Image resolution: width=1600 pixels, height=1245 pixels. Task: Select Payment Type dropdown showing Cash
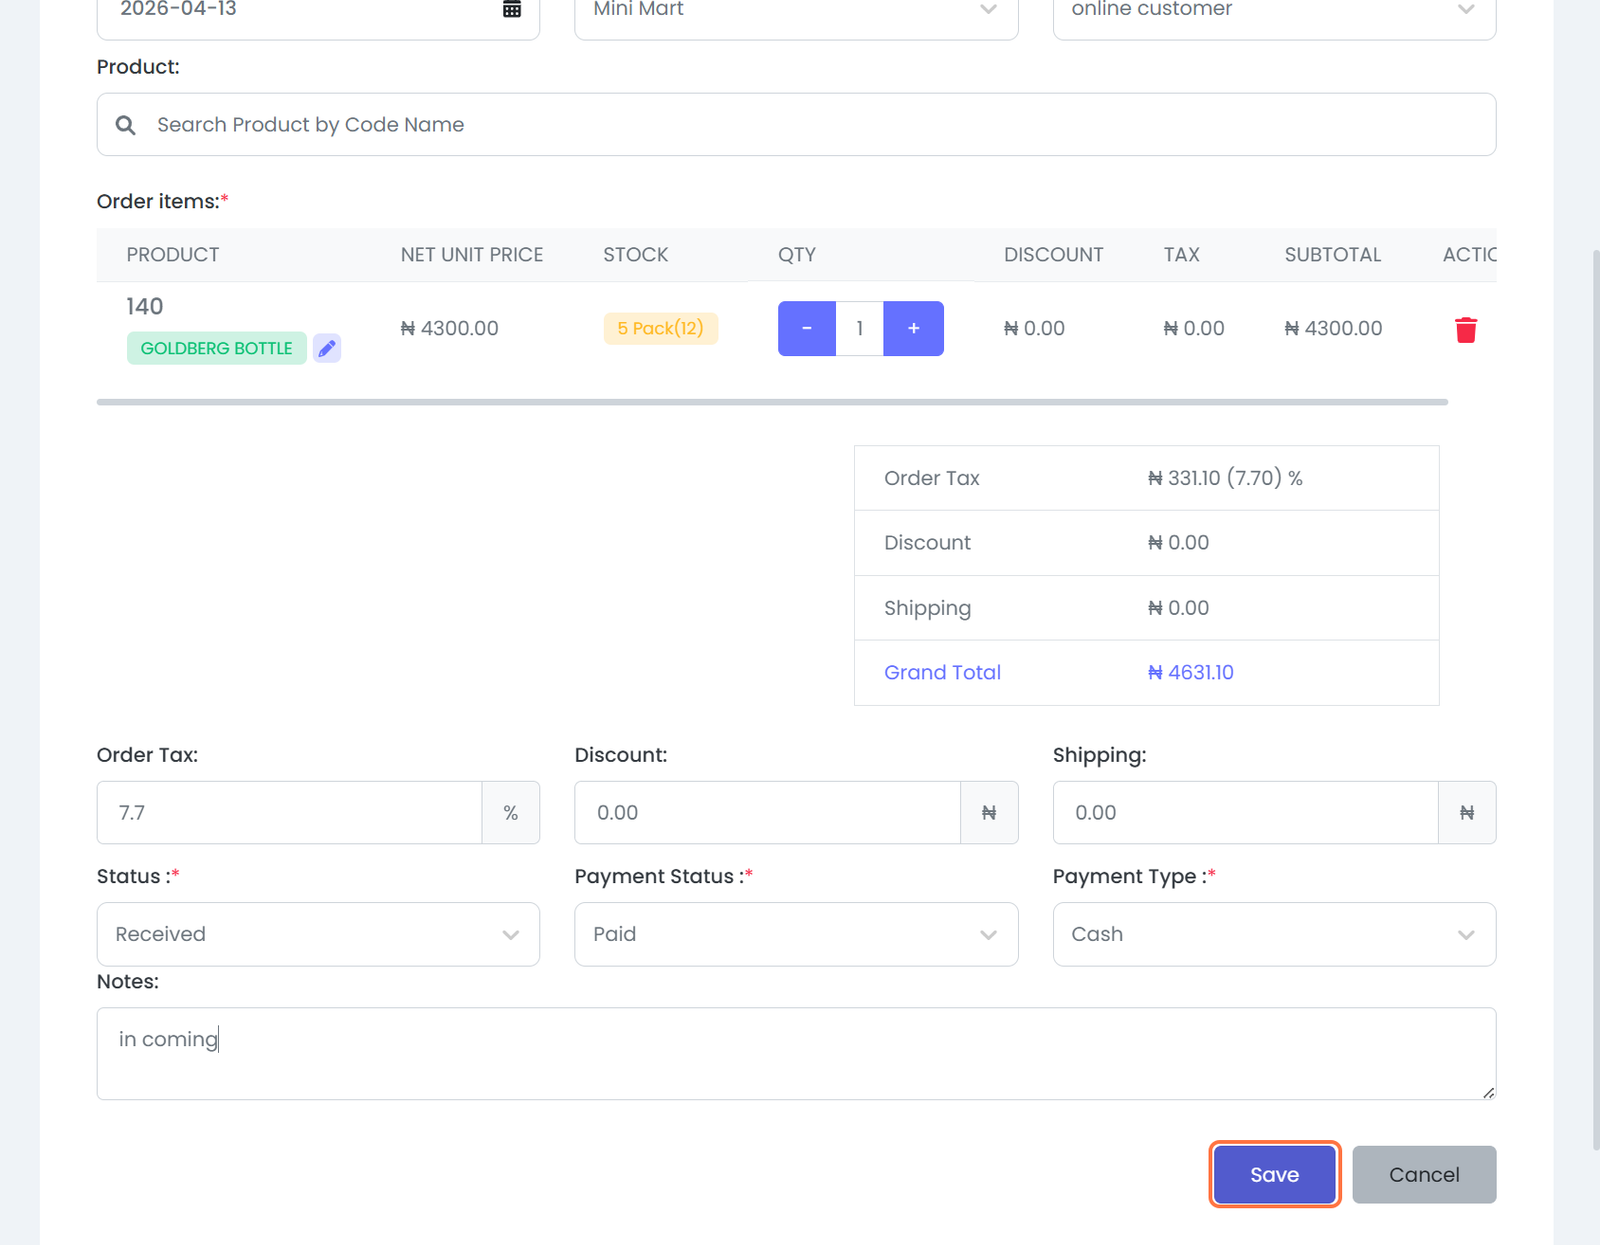coord(1273,934)
